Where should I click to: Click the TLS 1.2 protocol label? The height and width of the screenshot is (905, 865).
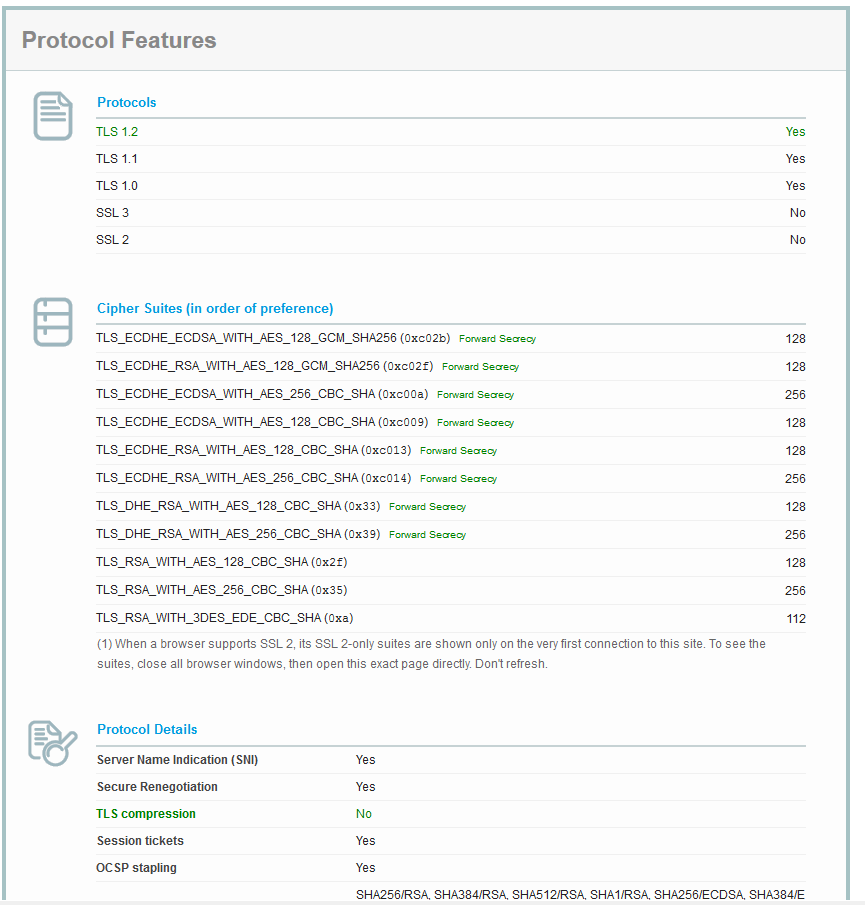[117, 131]
